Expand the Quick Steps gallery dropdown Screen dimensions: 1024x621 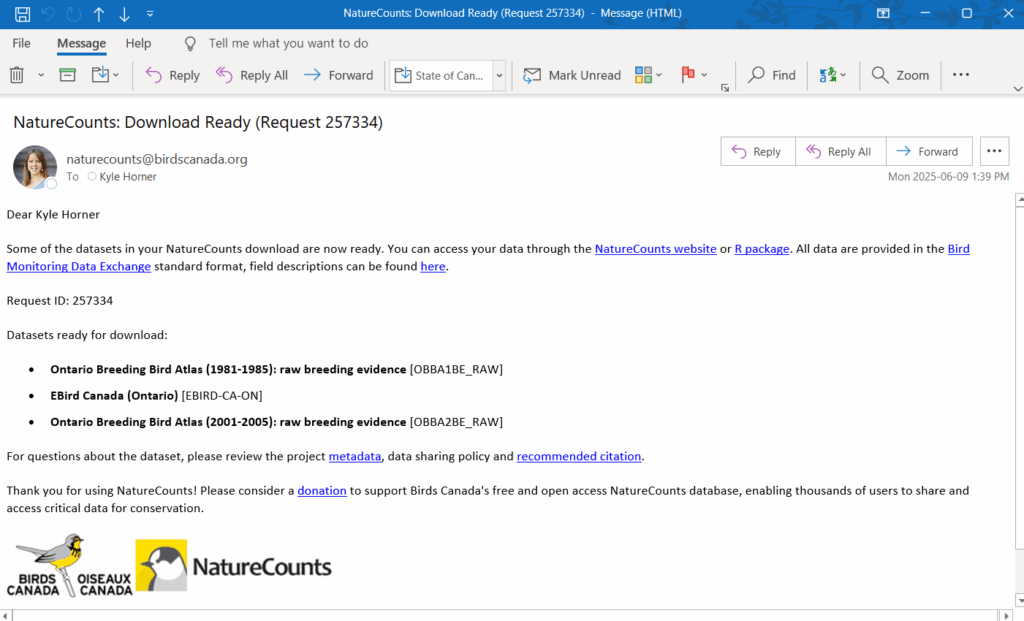(500, 75)
